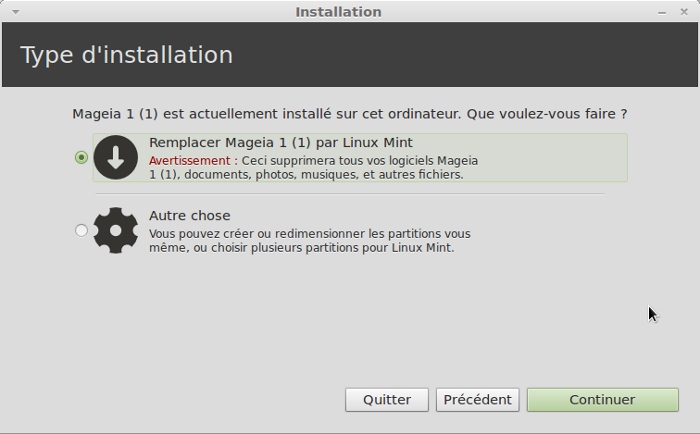Image resolution: width=700 pixels, height=434 pixels.
Task: Proceed with the Continuer button
Action: click(602, 399)
